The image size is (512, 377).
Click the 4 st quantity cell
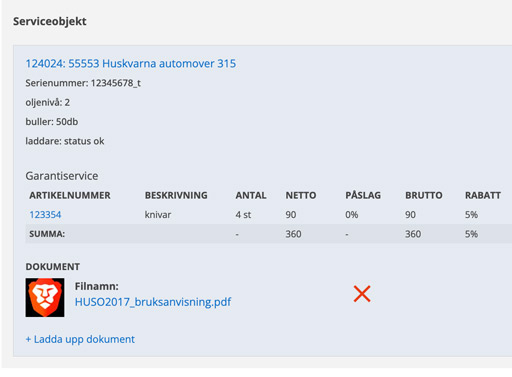point(243,215)
